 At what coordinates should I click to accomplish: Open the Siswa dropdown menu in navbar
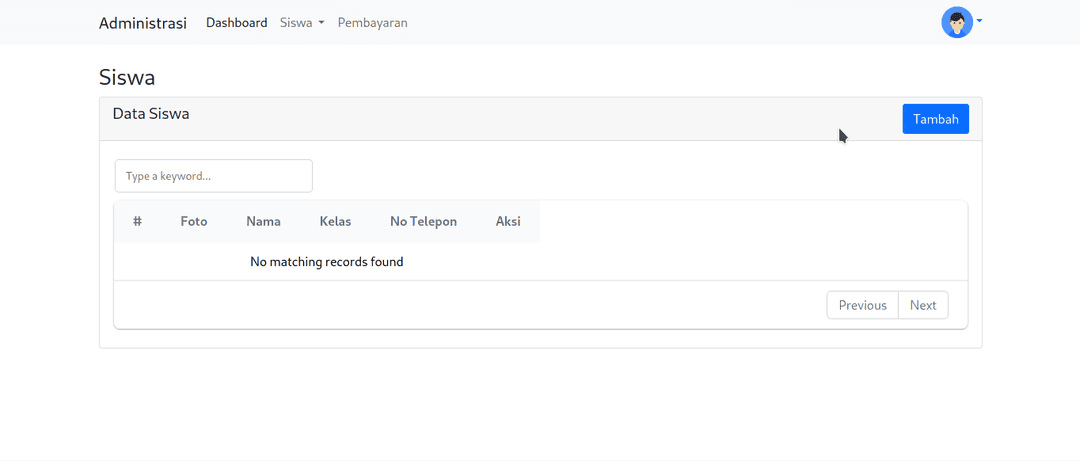(x=302, y=22)
